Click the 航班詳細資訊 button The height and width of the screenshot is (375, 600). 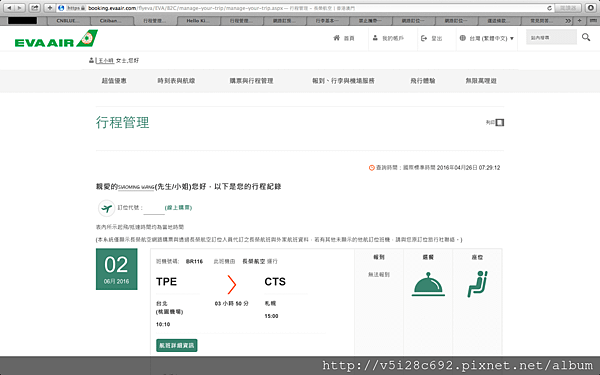click(x=177, y=345)
